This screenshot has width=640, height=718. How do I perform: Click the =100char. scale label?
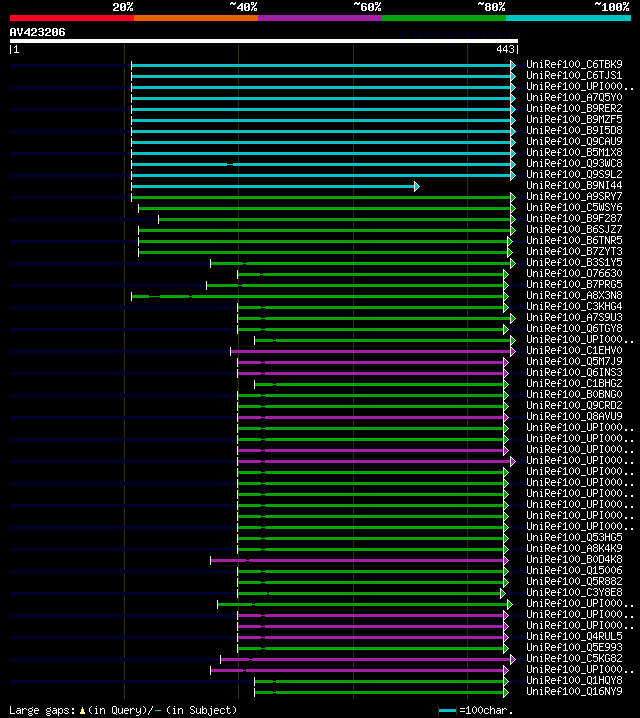[x=486, y=711]
